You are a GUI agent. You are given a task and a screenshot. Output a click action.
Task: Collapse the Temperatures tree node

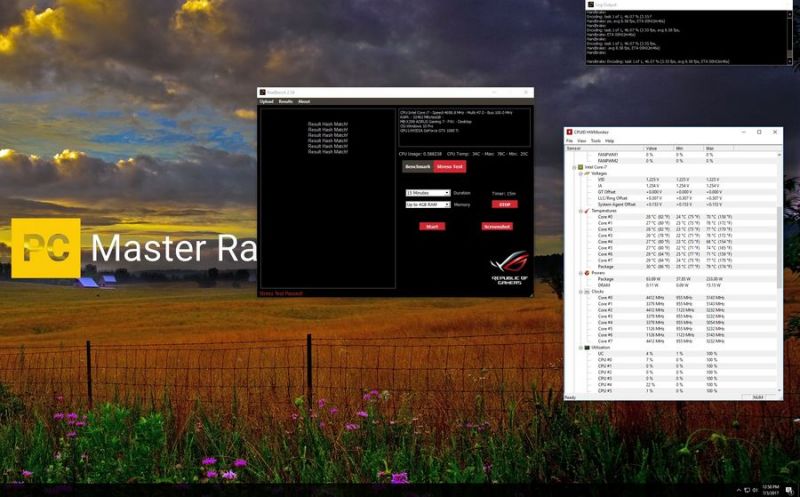pos(580,211)
